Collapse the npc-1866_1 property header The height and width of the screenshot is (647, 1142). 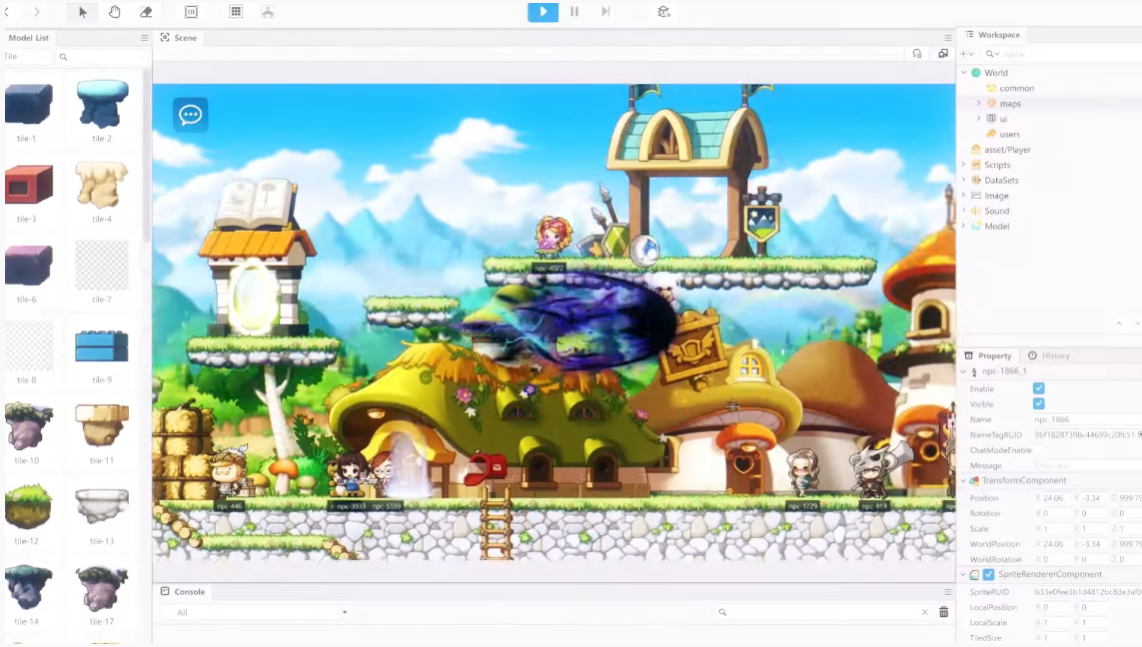tap(964, 372)
